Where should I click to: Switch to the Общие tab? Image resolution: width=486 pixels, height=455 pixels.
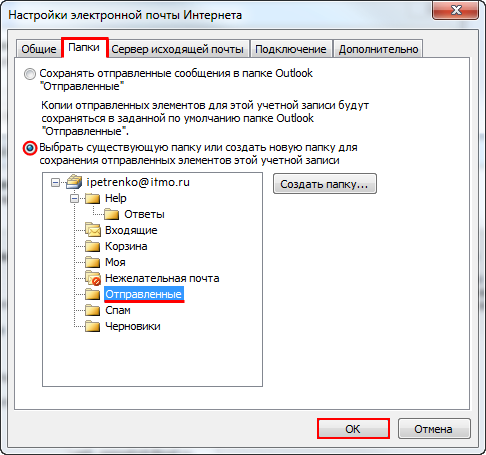tap(39, 49)
